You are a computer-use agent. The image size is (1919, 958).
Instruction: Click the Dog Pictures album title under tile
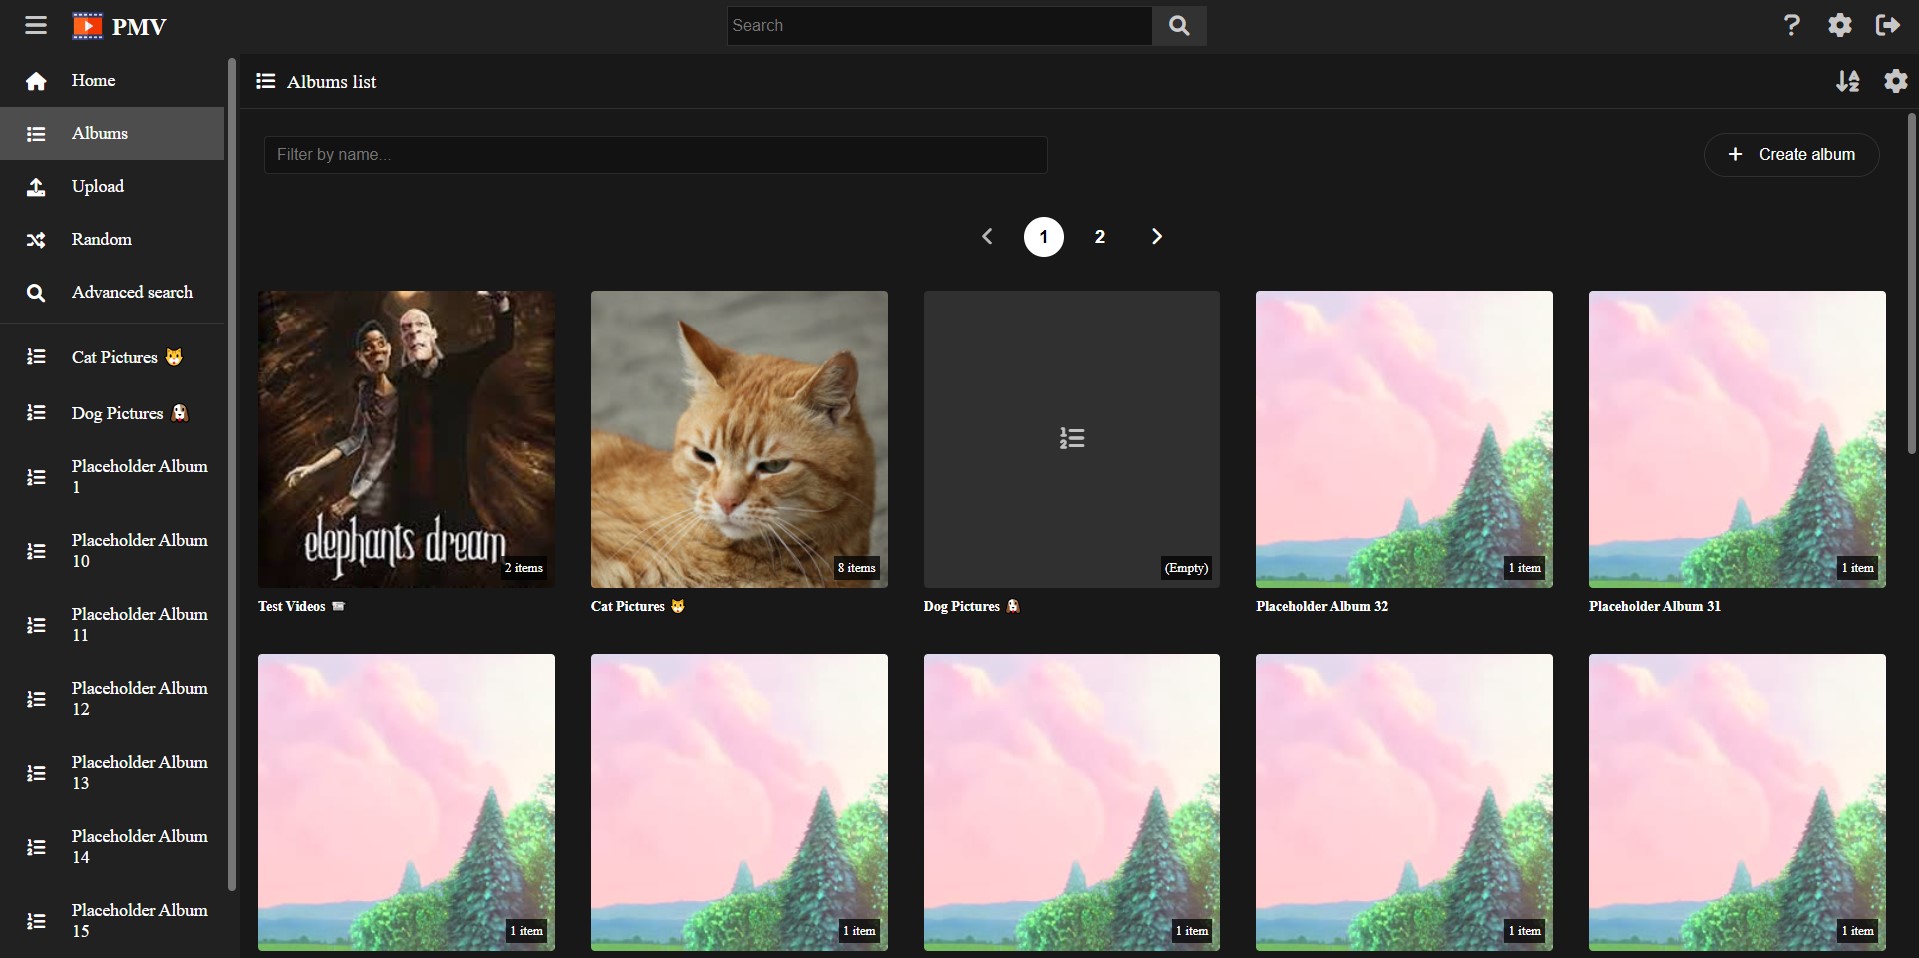pos(972,606)
